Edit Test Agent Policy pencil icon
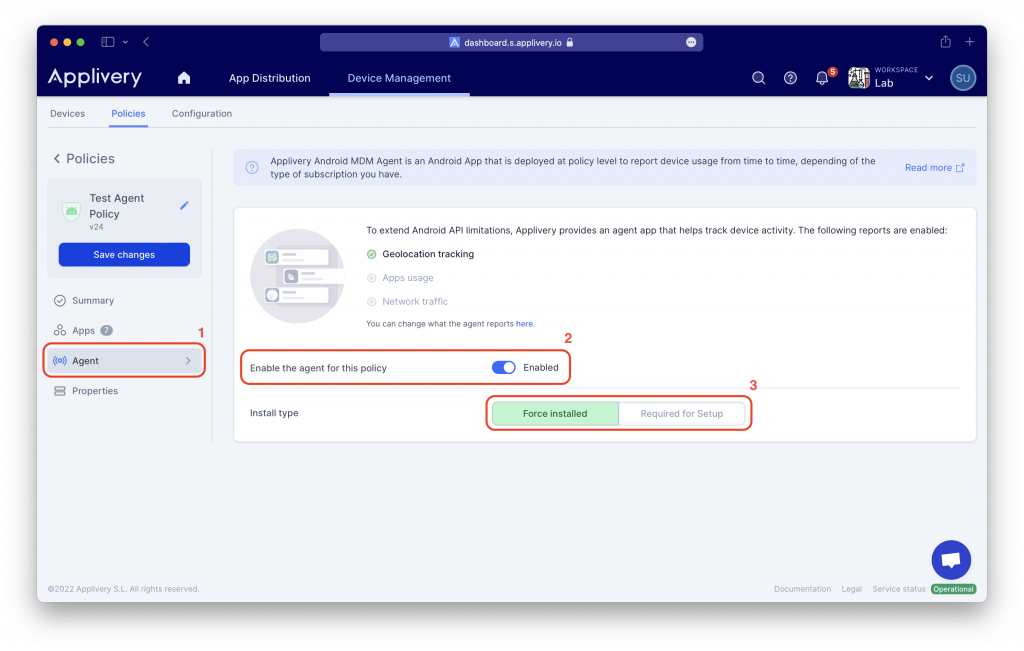Image resolution: width=1024 pixels, height=651 pixels. [184, 206]
